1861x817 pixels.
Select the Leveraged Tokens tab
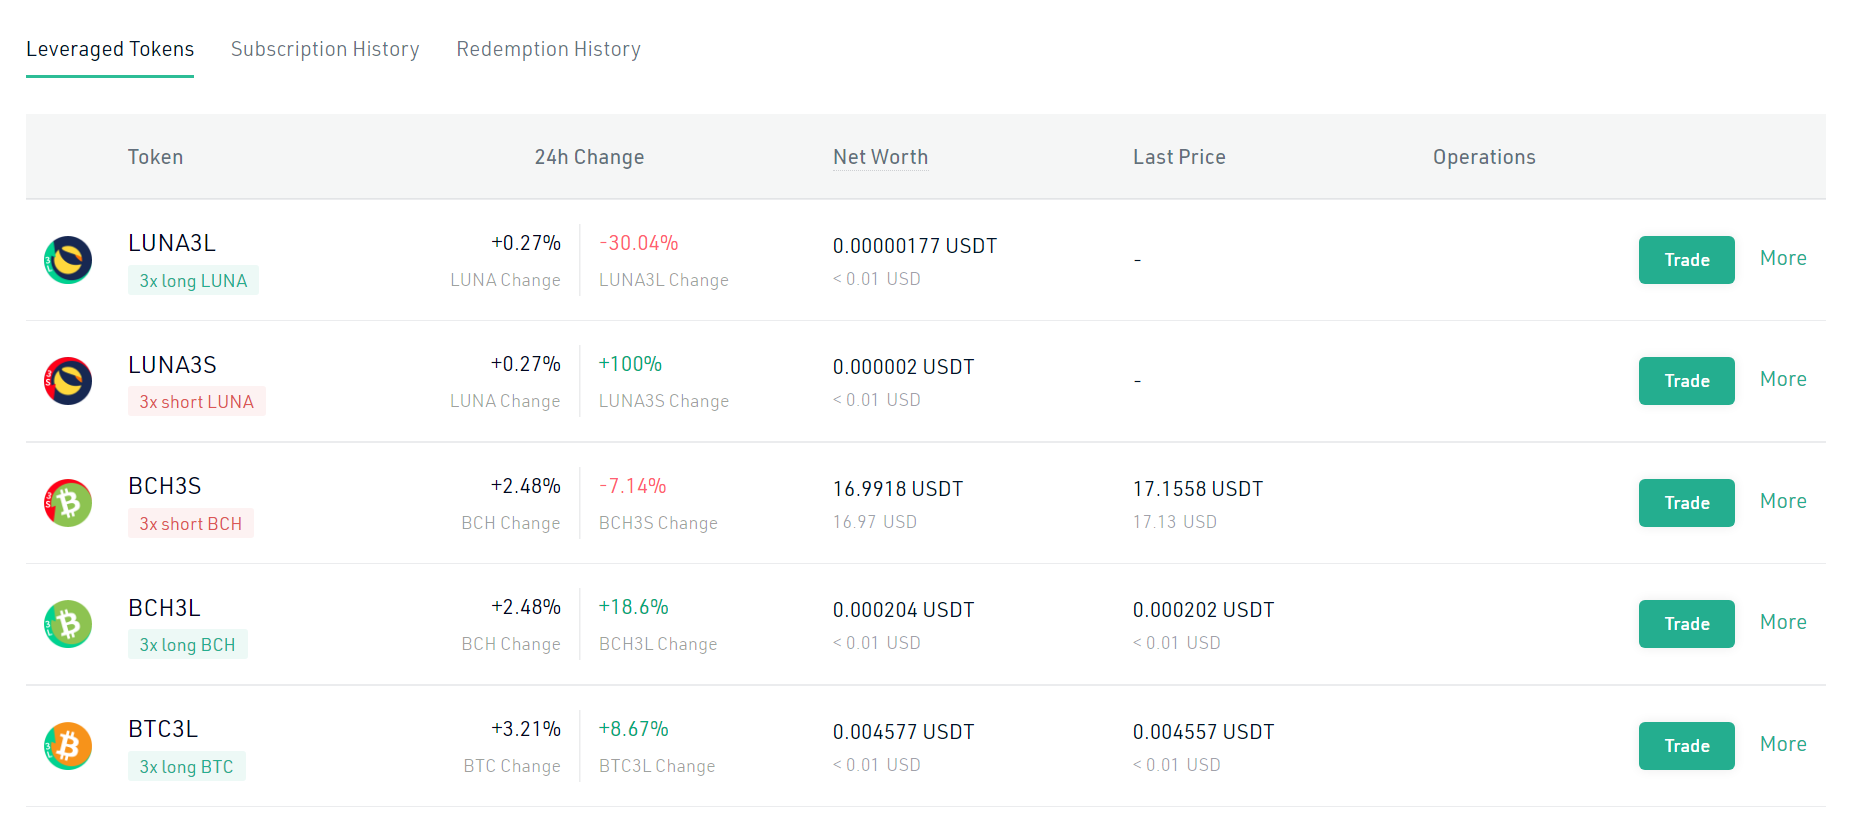coord(110,49)
